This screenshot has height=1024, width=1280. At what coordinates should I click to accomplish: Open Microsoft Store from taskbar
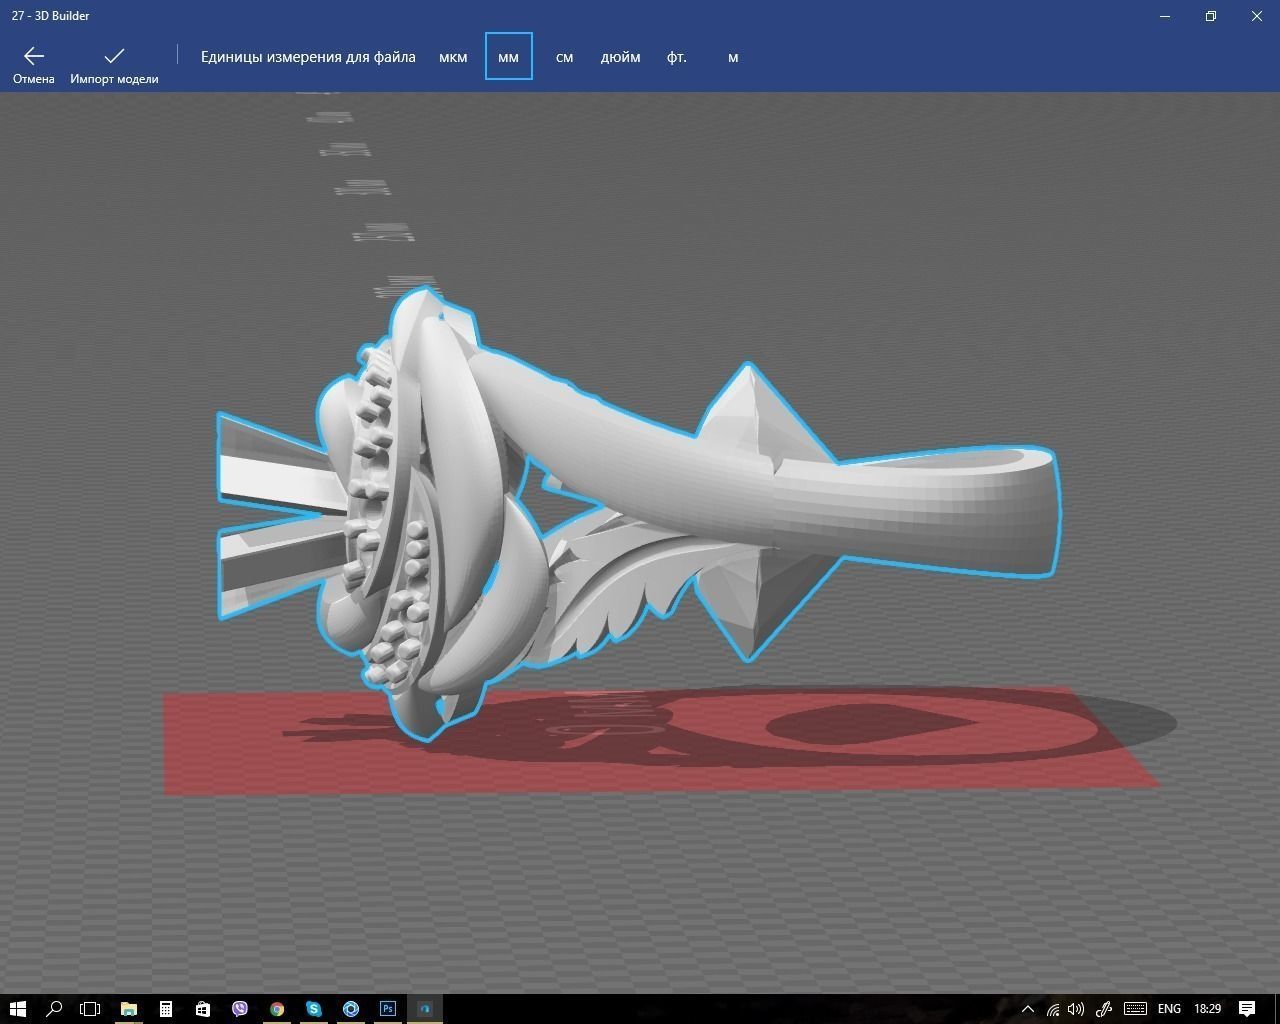[202, 1008]
